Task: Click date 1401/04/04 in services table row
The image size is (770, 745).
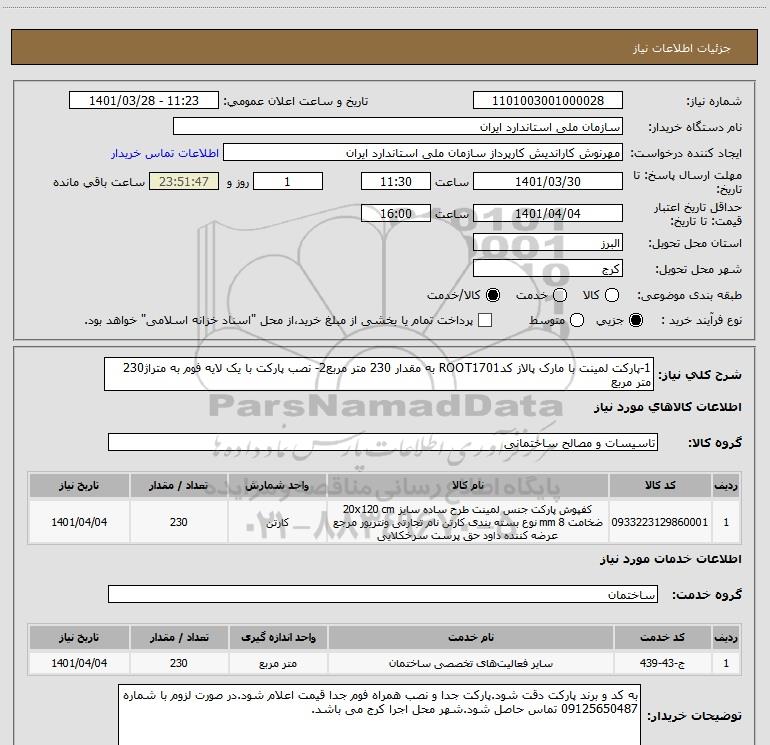Action: (79, 663)
